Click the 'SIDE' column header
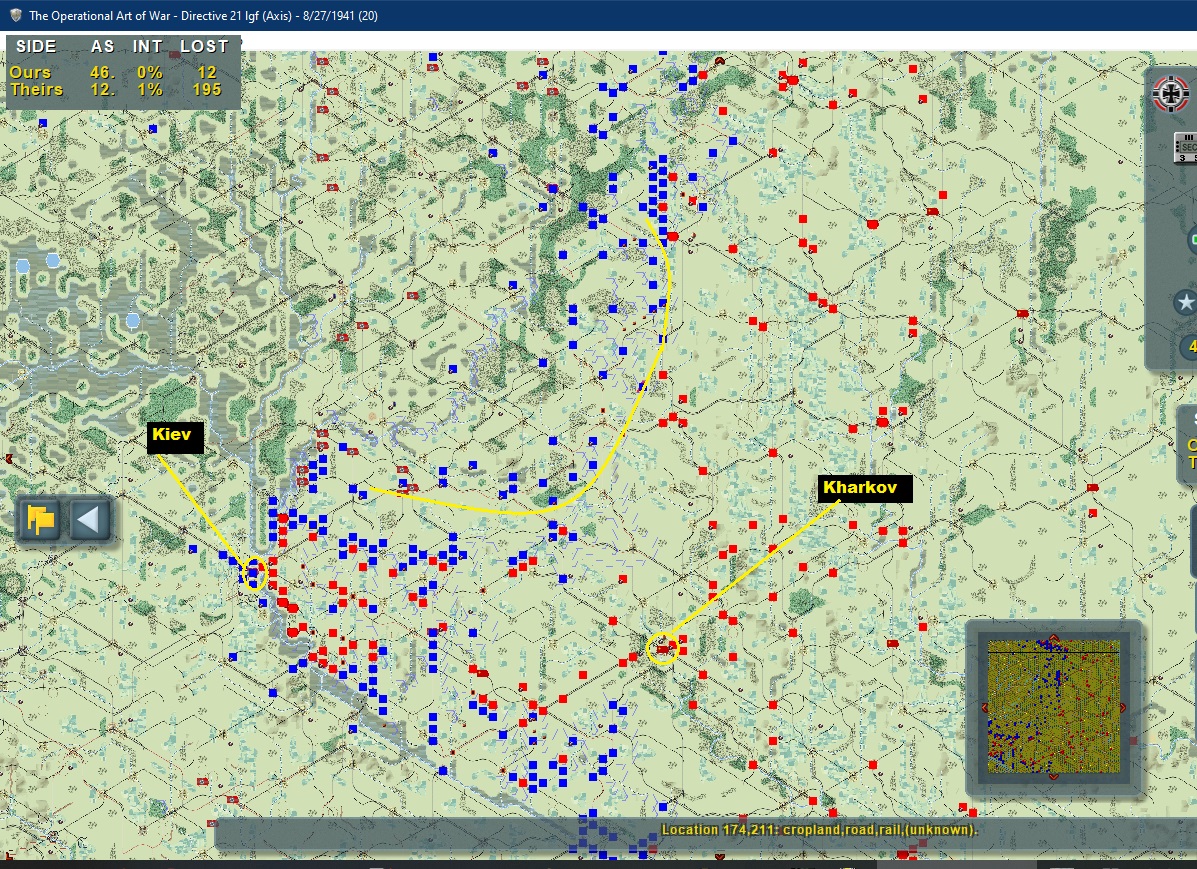This screenshot has width=1197, height=869. point(37,47)
